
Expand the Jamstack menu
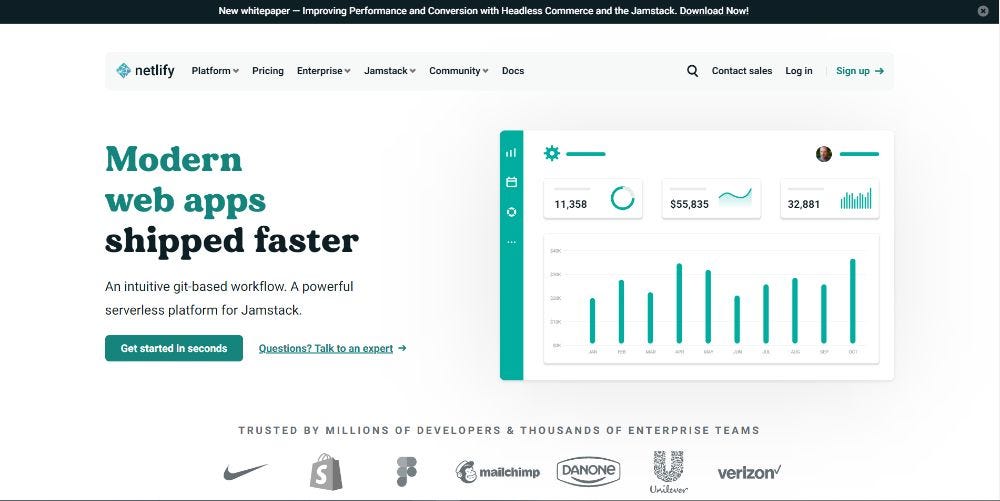coord(390,71)
